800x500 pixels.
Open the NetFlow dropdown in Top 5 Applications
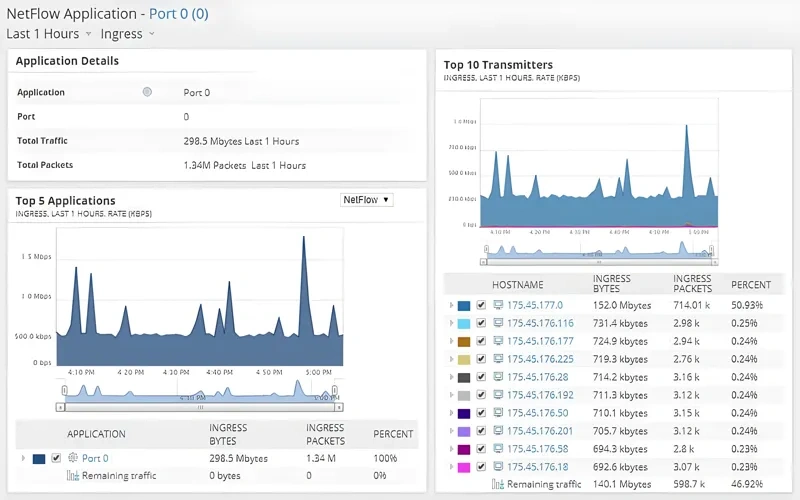coord(367,200)
